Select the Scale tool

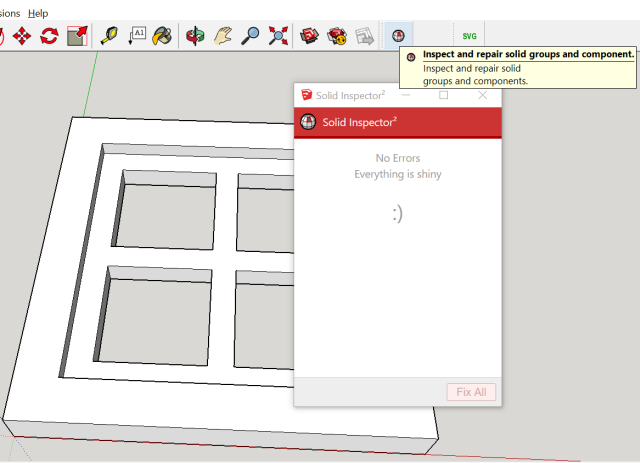[77, 36]
